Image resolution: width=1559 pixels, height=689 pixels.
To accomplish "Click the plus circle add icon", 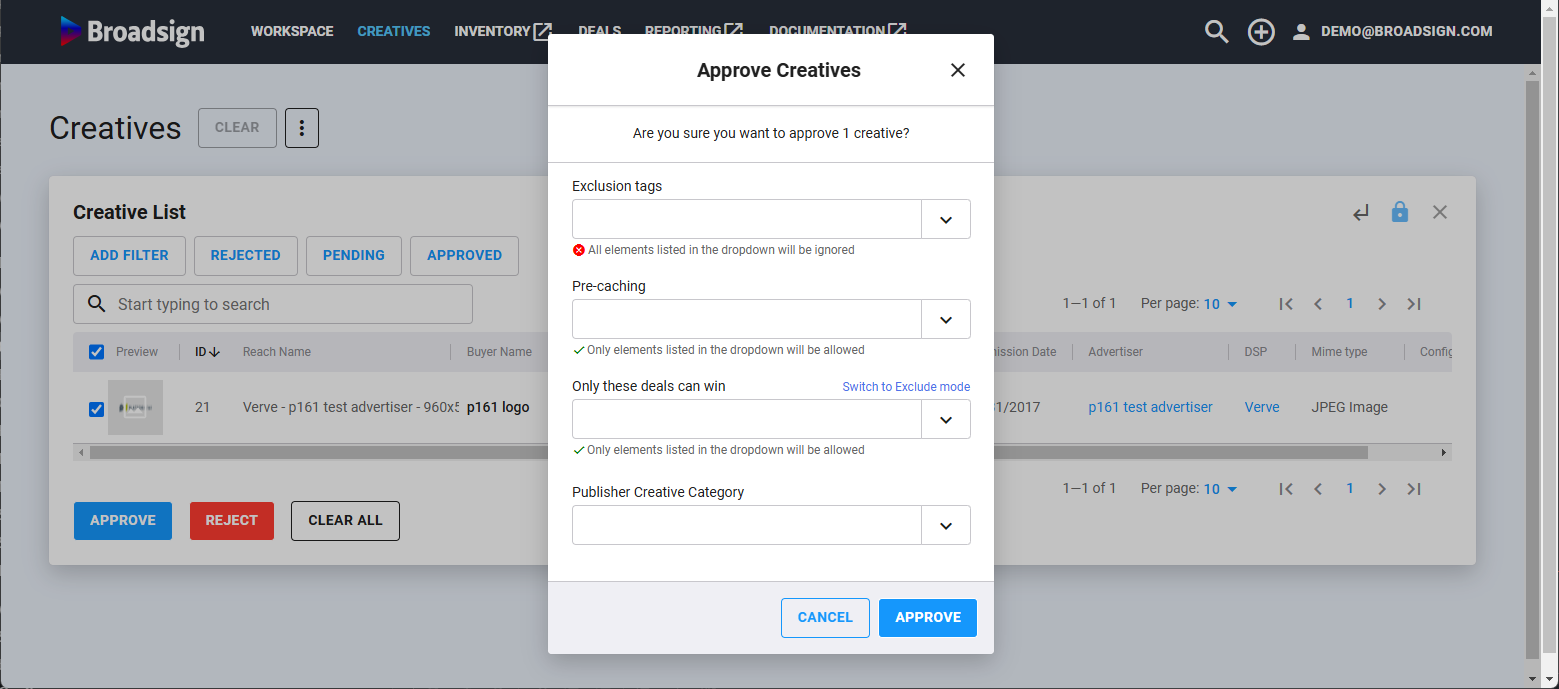I will click(x=1261, y=32).
